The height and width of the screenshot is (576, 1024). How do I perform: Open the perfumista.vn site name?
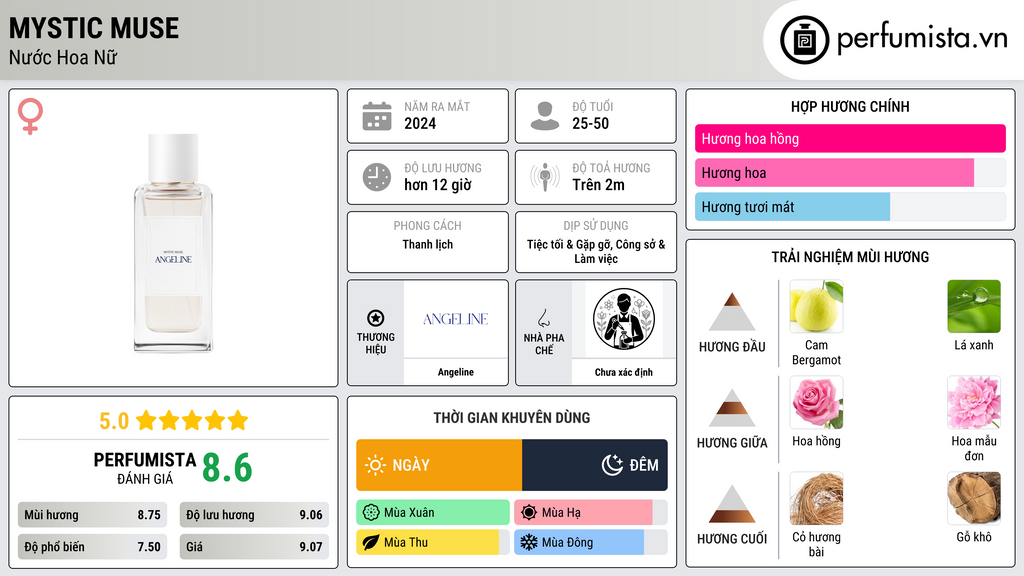[x=922, y=39]
